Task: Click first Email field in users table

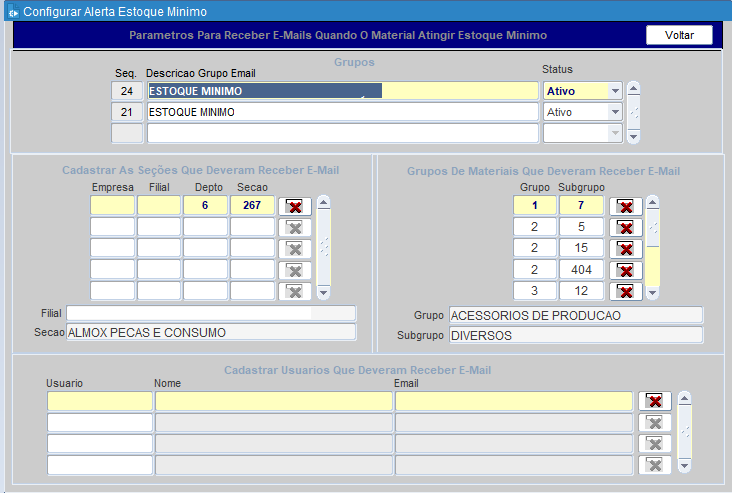Action: [514, 401]
